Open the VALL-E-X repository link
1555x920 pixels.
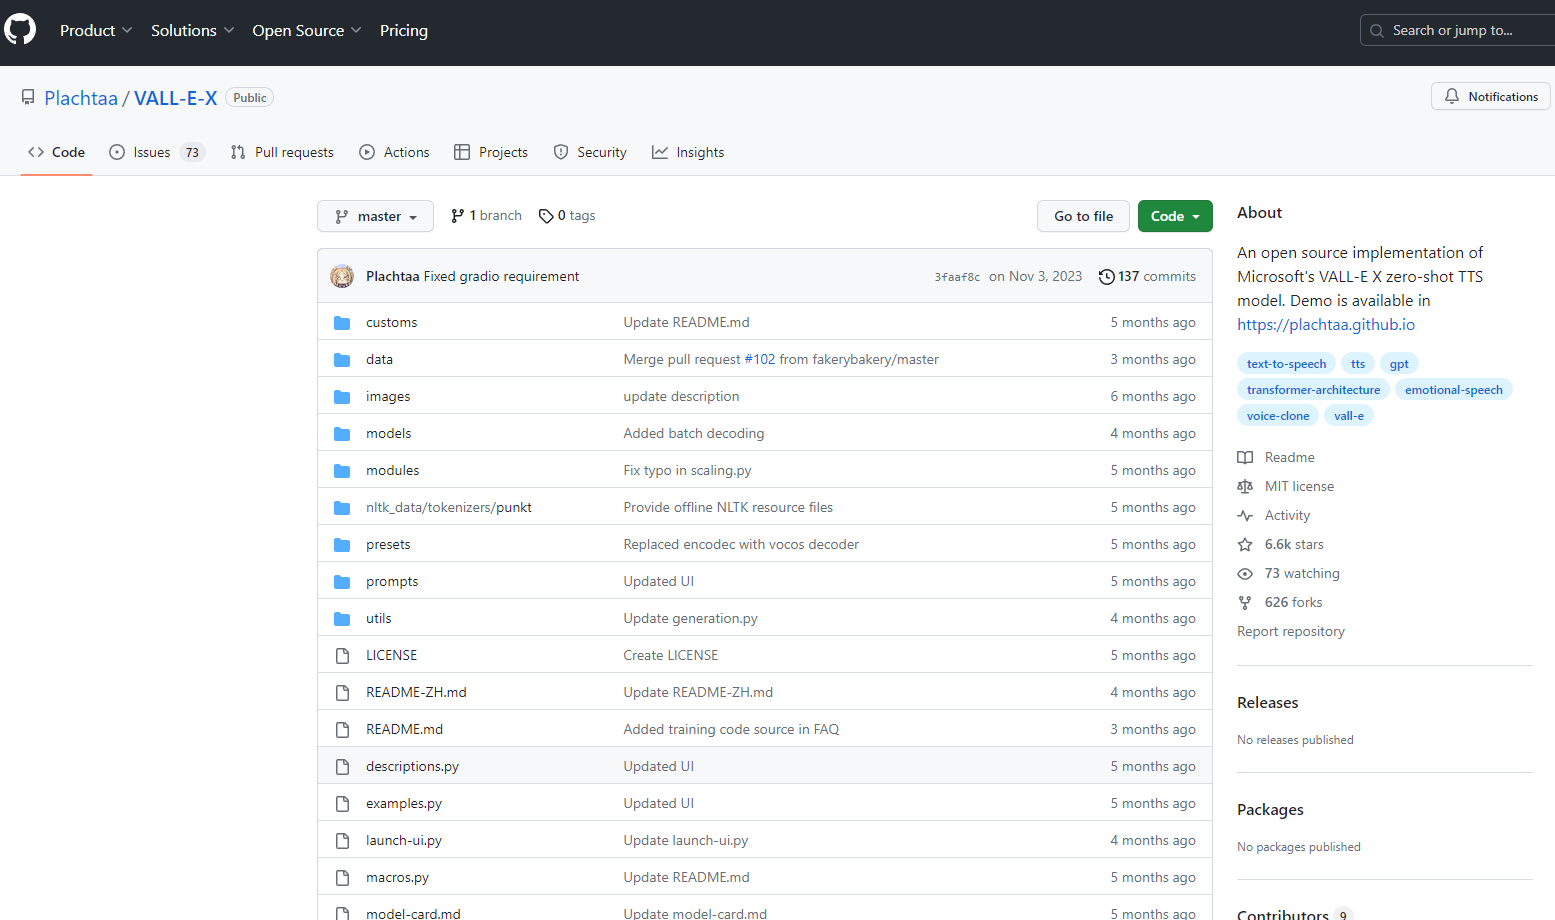tap(176, 98)
